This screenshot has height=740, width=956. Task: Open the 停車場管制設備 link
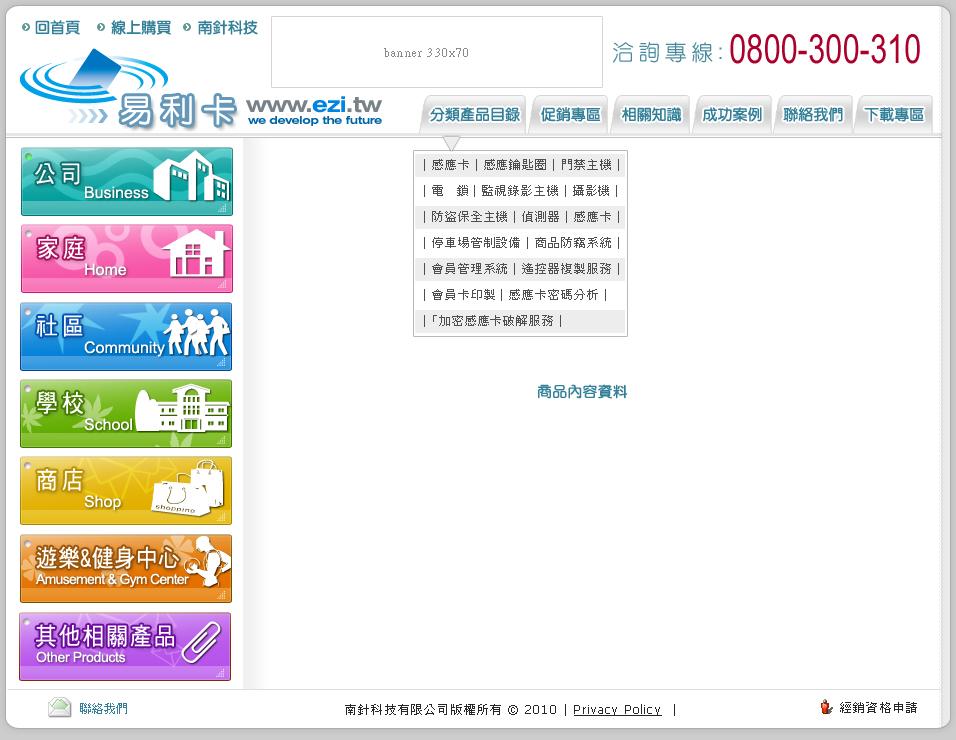[476, 243]
